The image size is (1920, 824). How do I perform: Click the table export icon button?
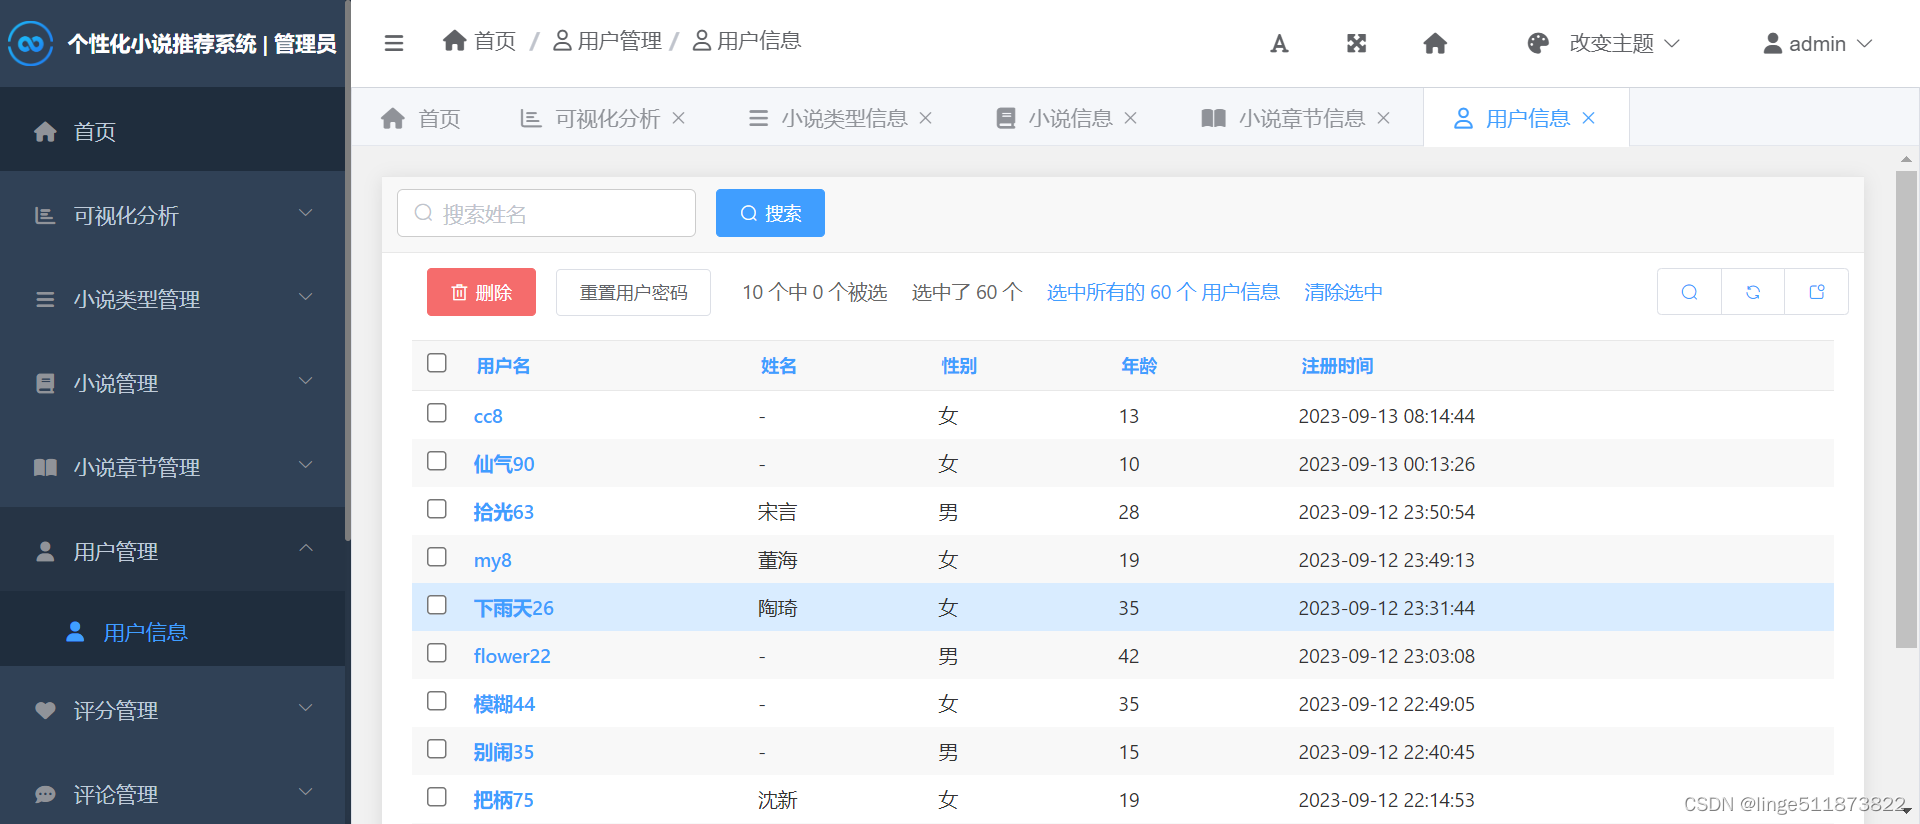(1817, 292)
